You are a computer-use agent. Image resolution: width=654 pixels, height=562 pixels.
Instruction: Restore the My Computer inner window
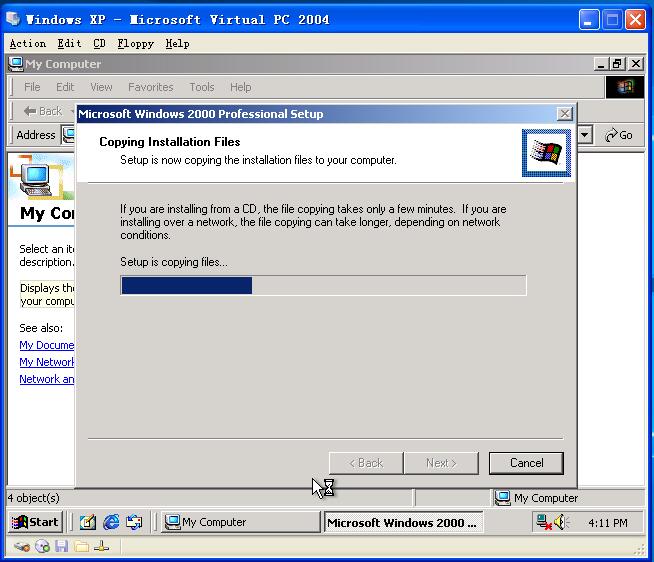click(x=617, y=64)
